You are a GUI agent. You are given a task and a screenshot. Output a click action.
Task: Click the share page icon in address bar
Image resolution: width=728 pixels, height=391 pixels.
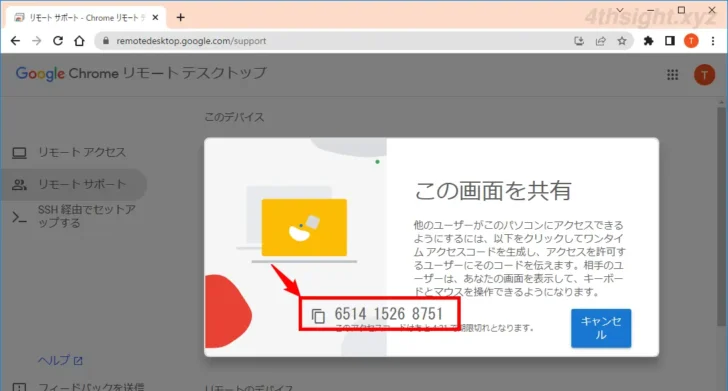click(x=600, y=41)
